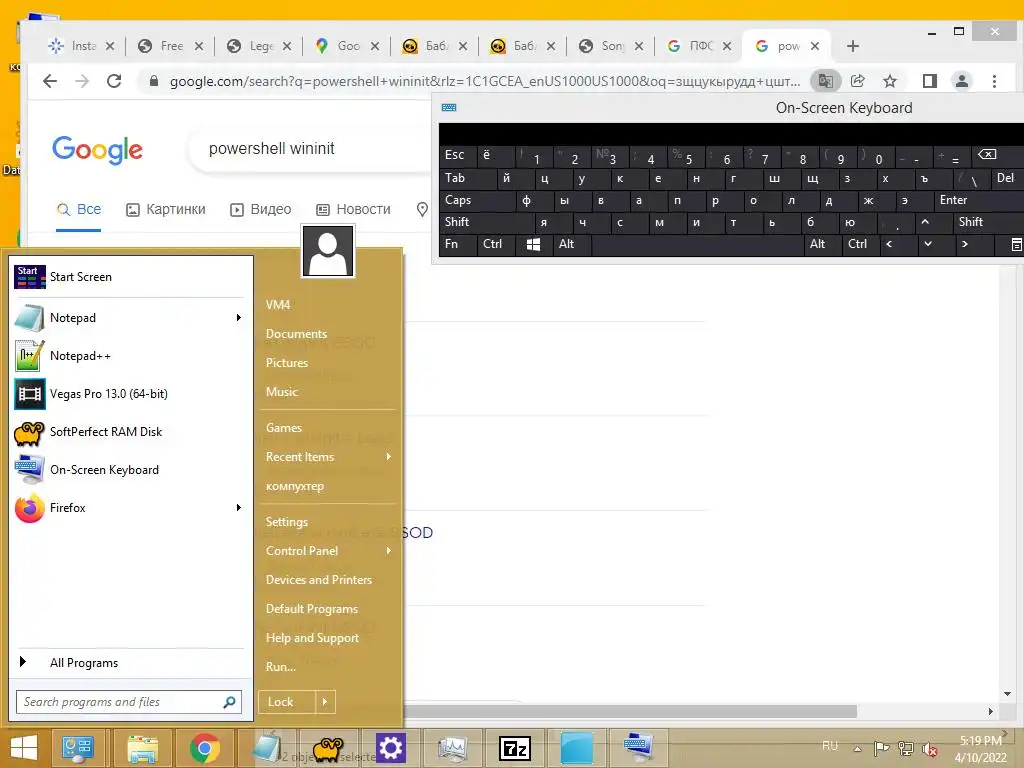This screenshot has height=768, width=1024.
Task: Click the horizontal scrollbar in Chrome
Action: (x=630, y=711)
